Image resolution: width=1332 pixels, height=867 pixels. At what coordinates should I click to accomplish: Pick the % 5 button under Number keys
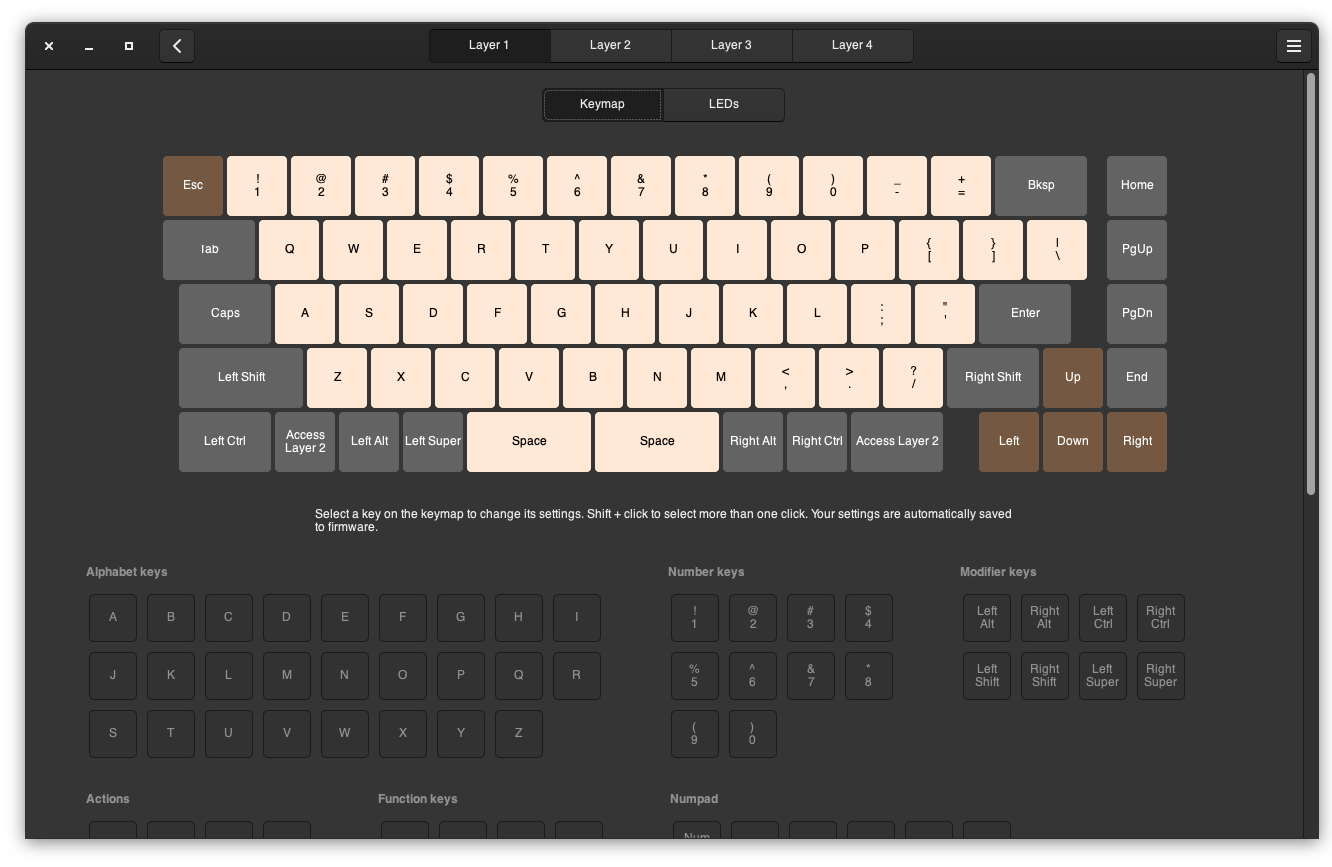click(694, 676)
